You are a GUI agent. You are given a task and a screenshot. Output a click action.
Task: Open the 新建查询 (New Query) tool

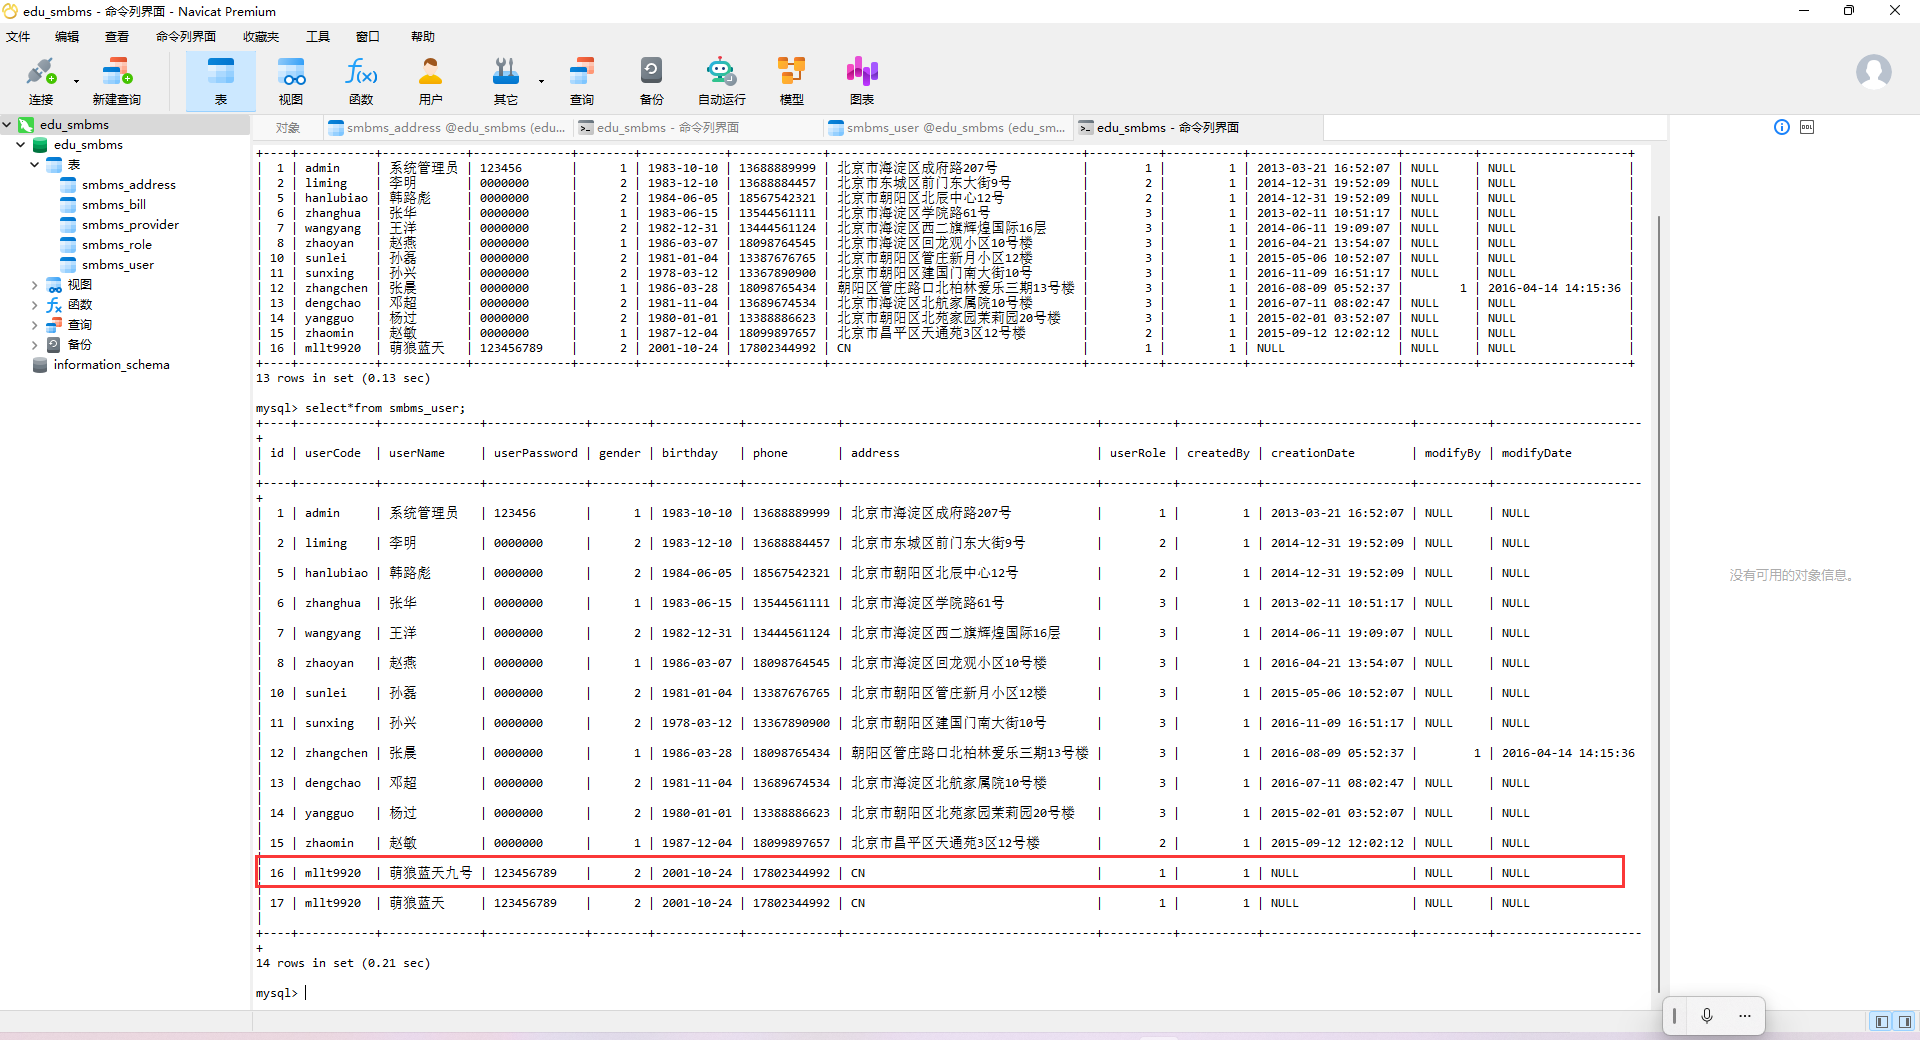tap(117, 81)
